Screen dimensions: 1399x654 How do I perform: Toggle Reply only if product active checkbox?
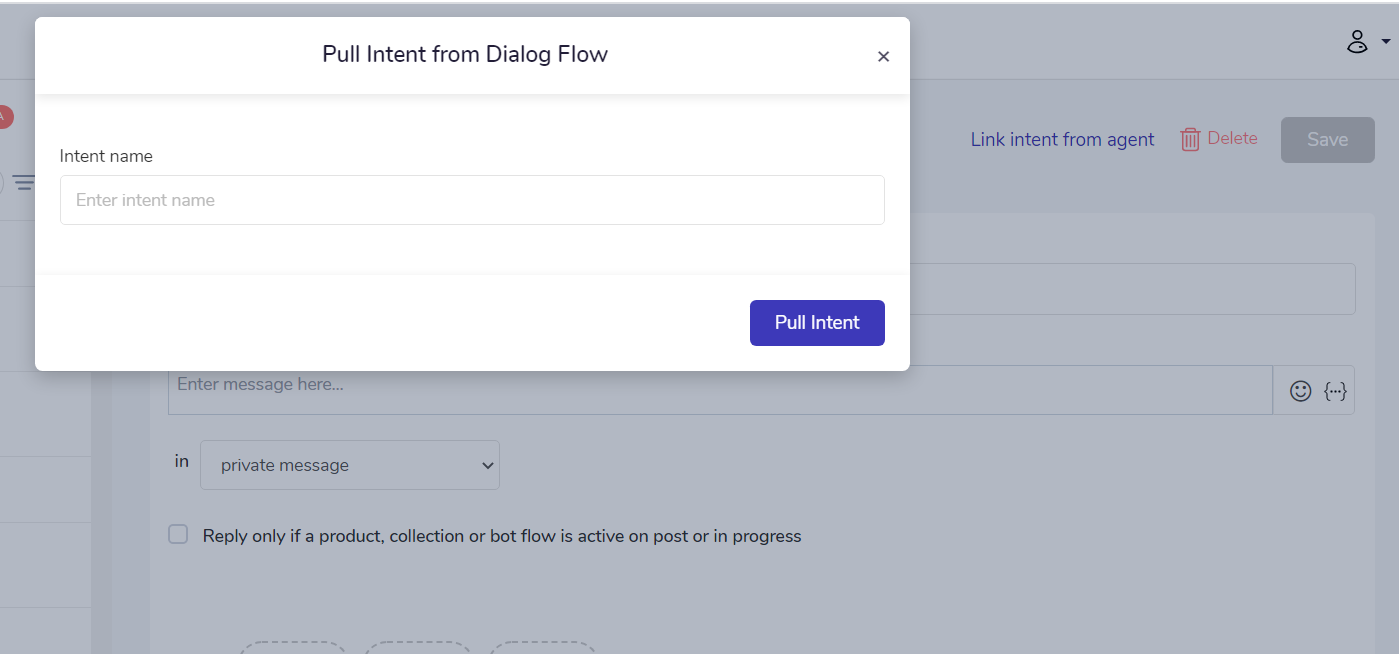pyautogui.click(x=178, y=534)
